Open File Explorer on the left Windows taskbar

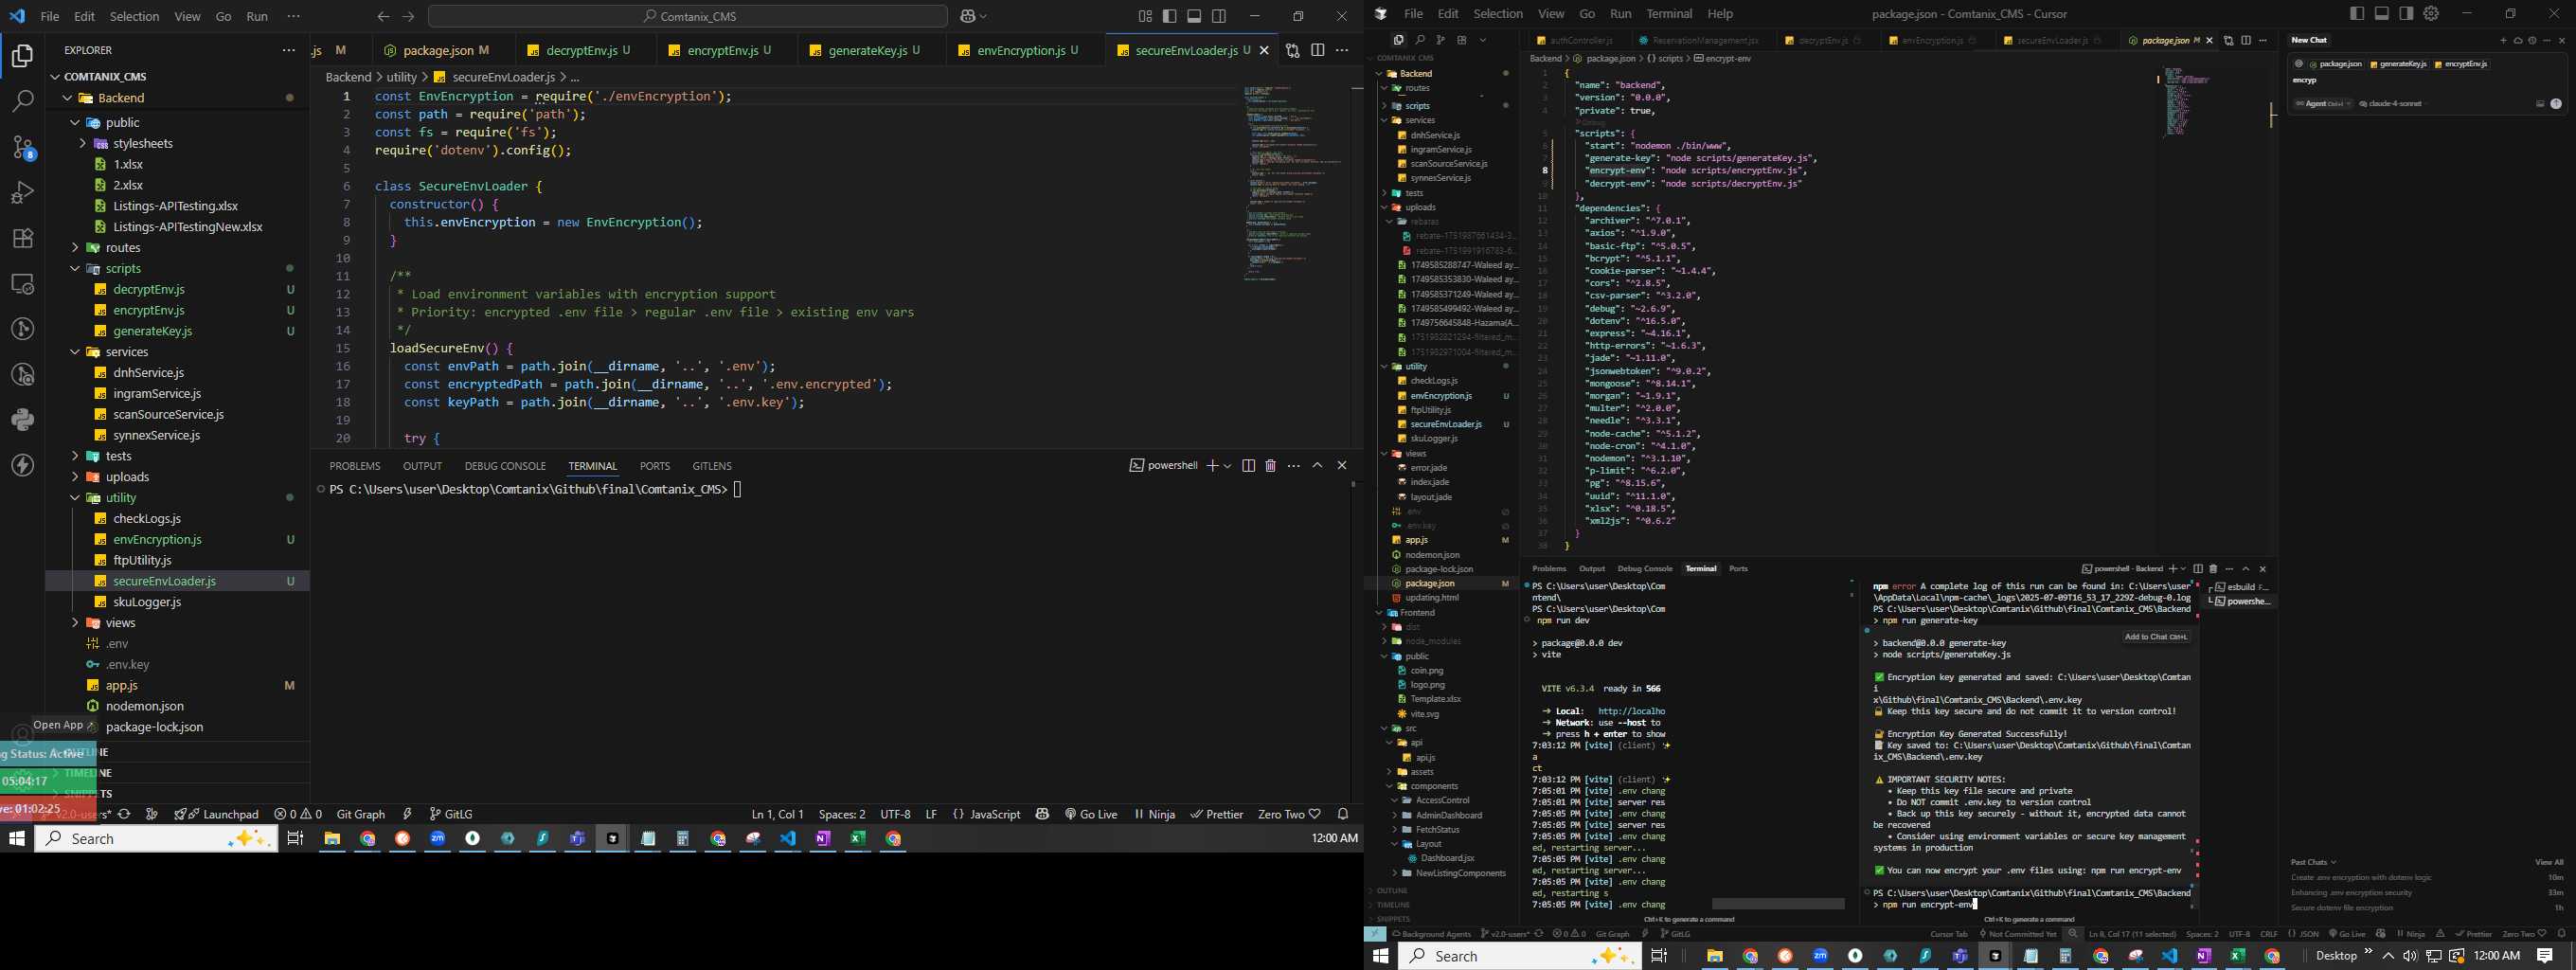(332, 839)
